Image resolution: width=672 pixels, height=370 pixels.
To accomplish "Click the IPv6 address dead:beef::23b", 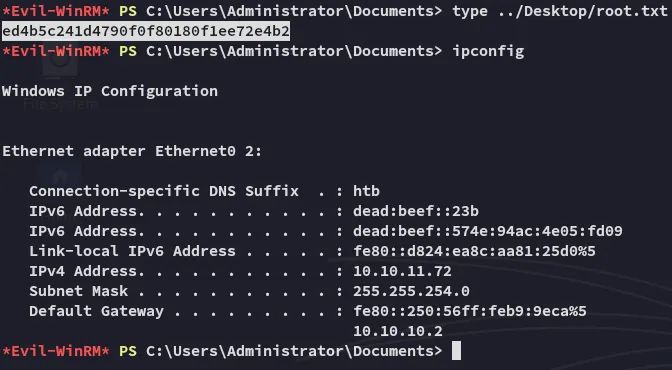I will [416, 211].
